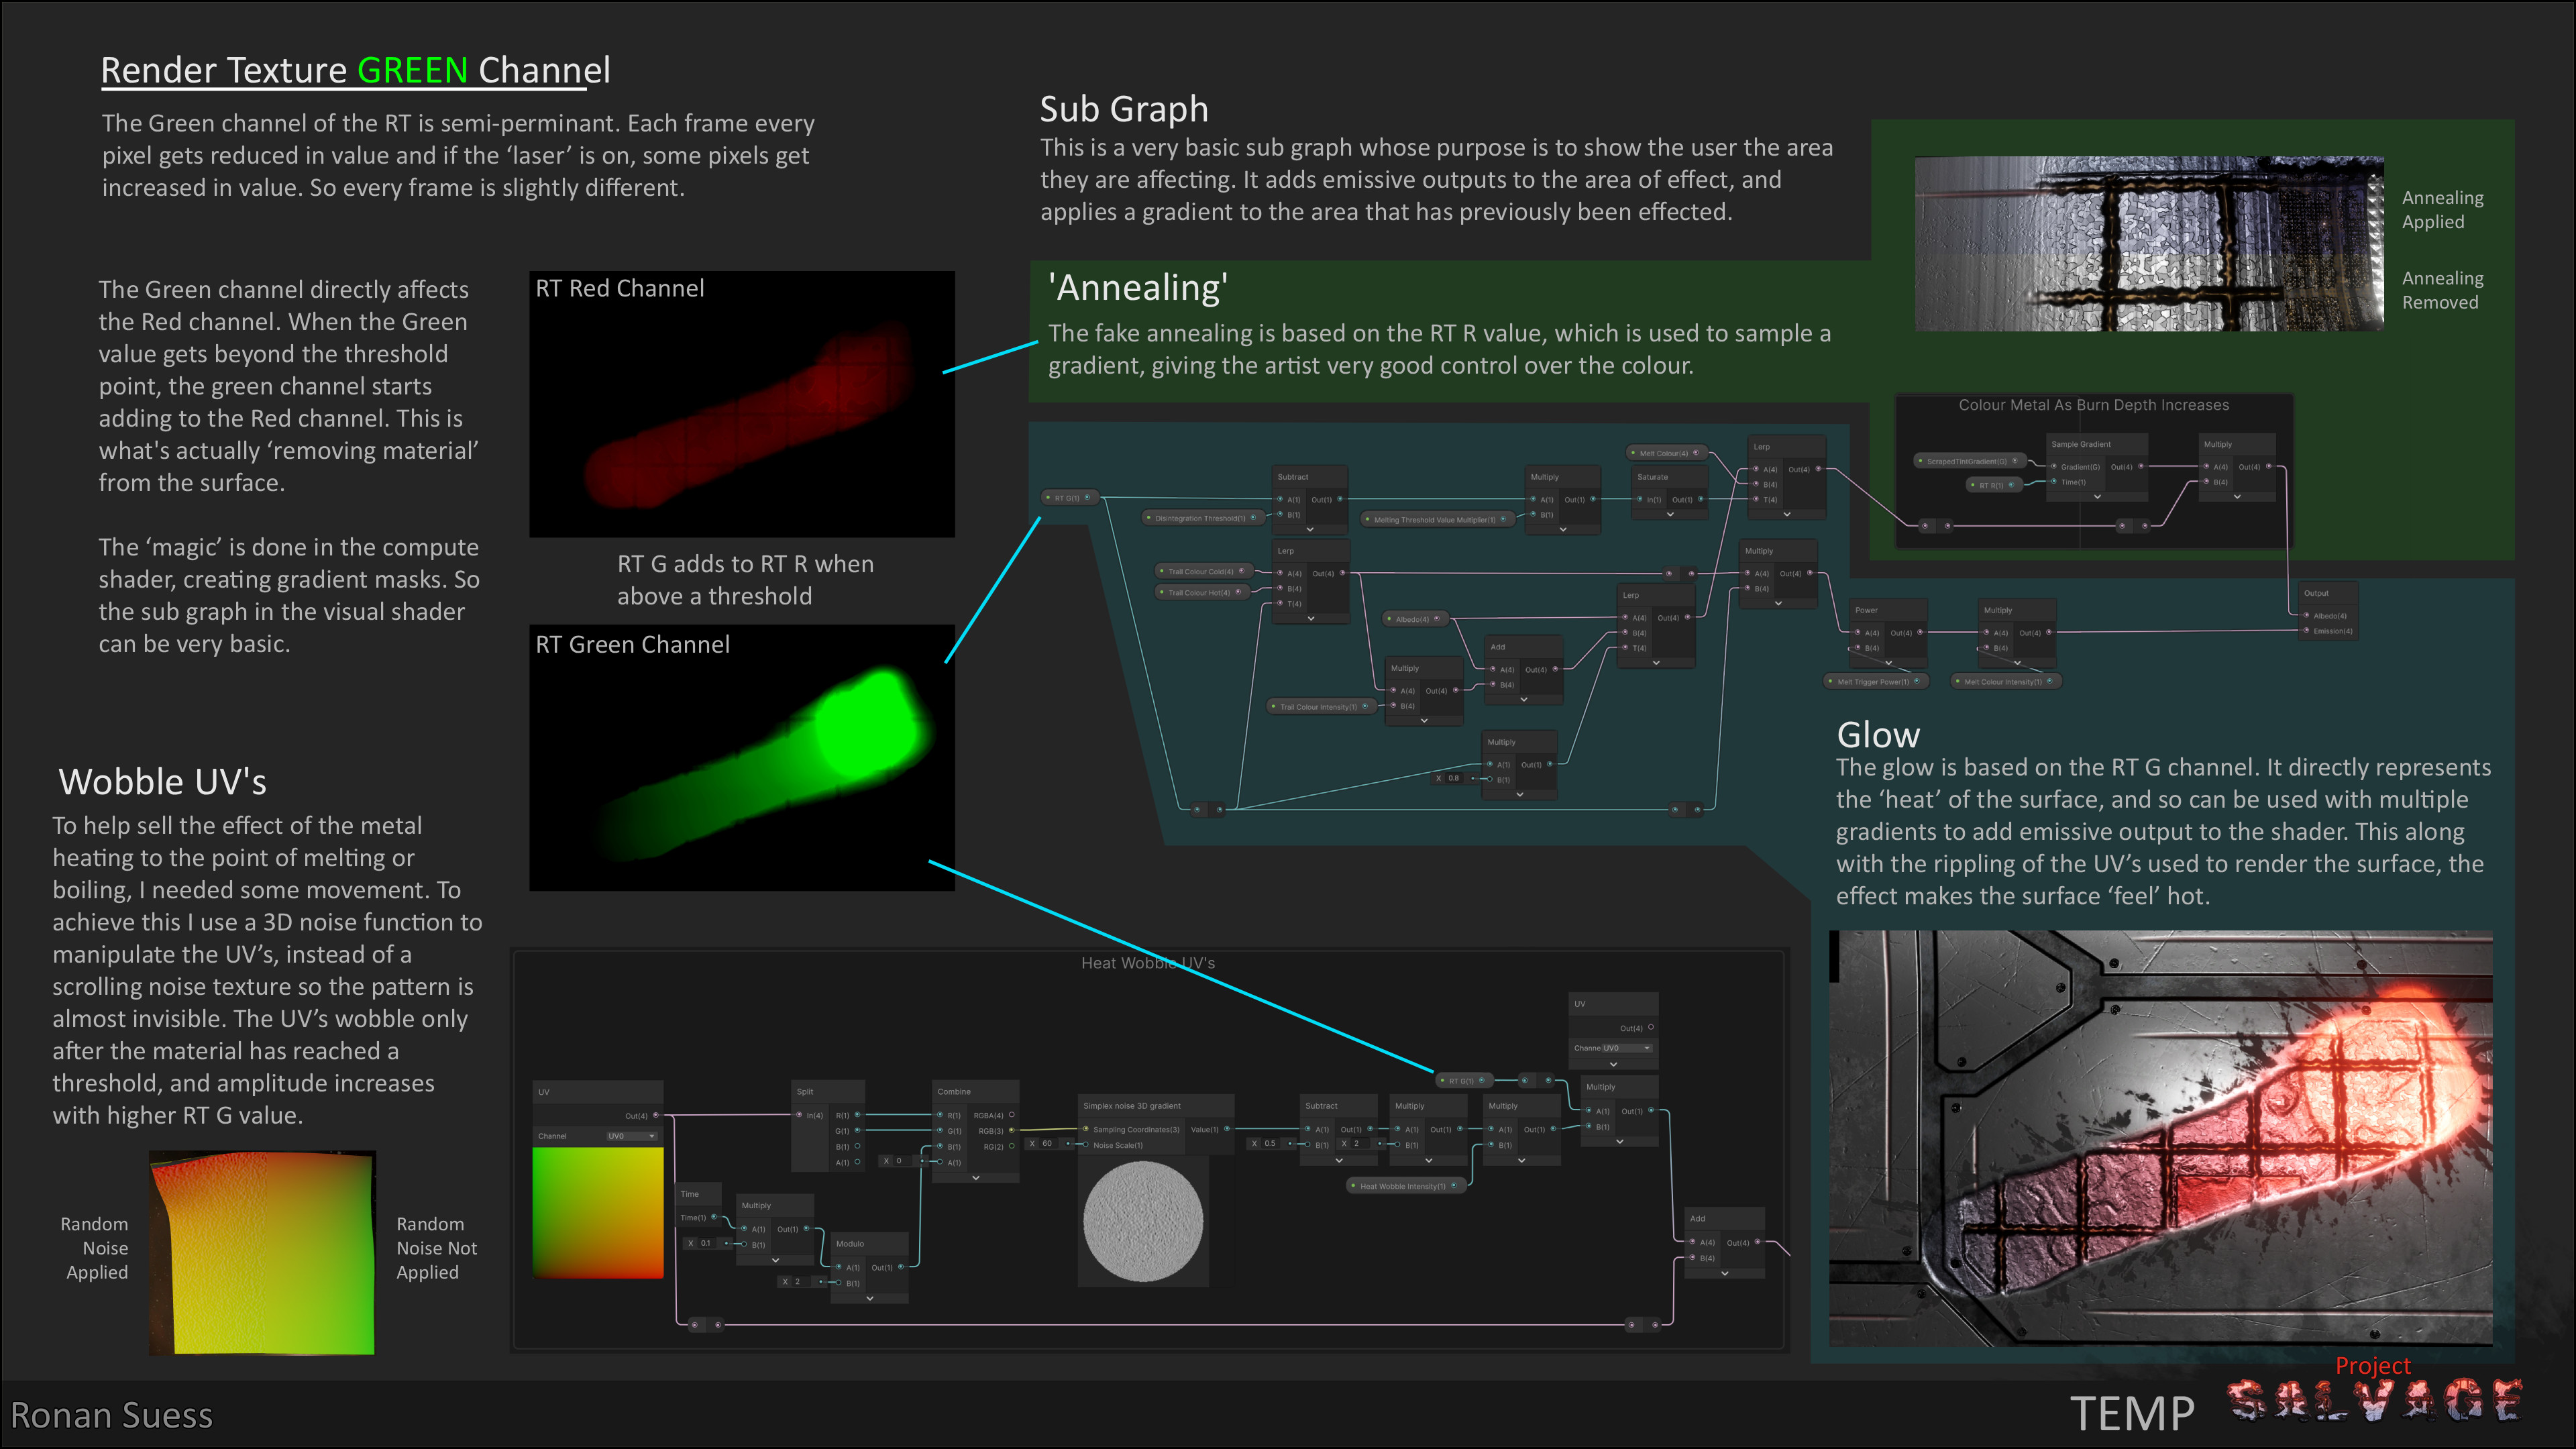Click the UV gradient color preview
The image size is (2576, 1449).
pyautogui.click(x=598, y=1213)
